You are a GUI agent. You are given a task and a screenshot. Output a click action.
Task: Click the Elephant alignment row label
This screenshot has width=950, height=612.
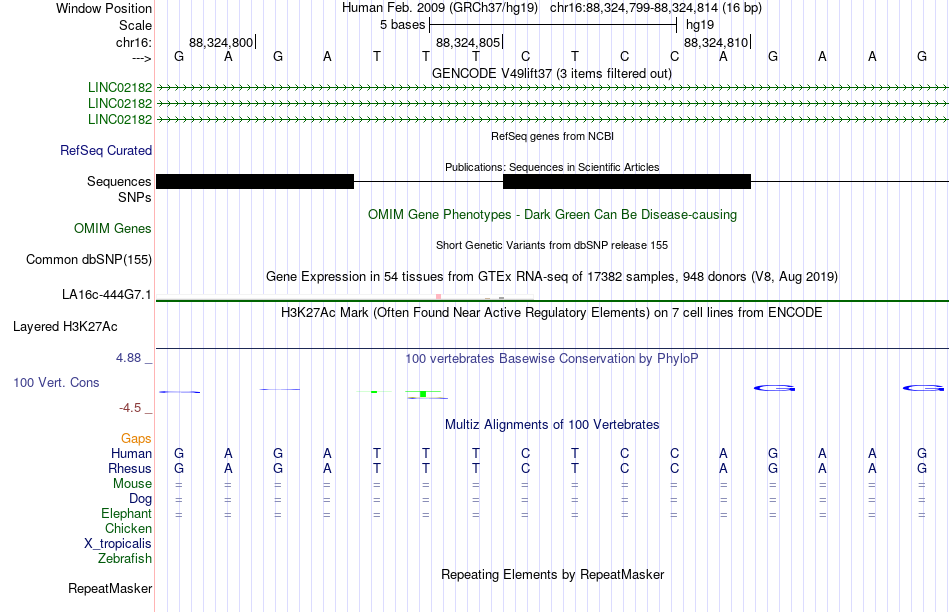pyautogui.click(x=126, y=513)
